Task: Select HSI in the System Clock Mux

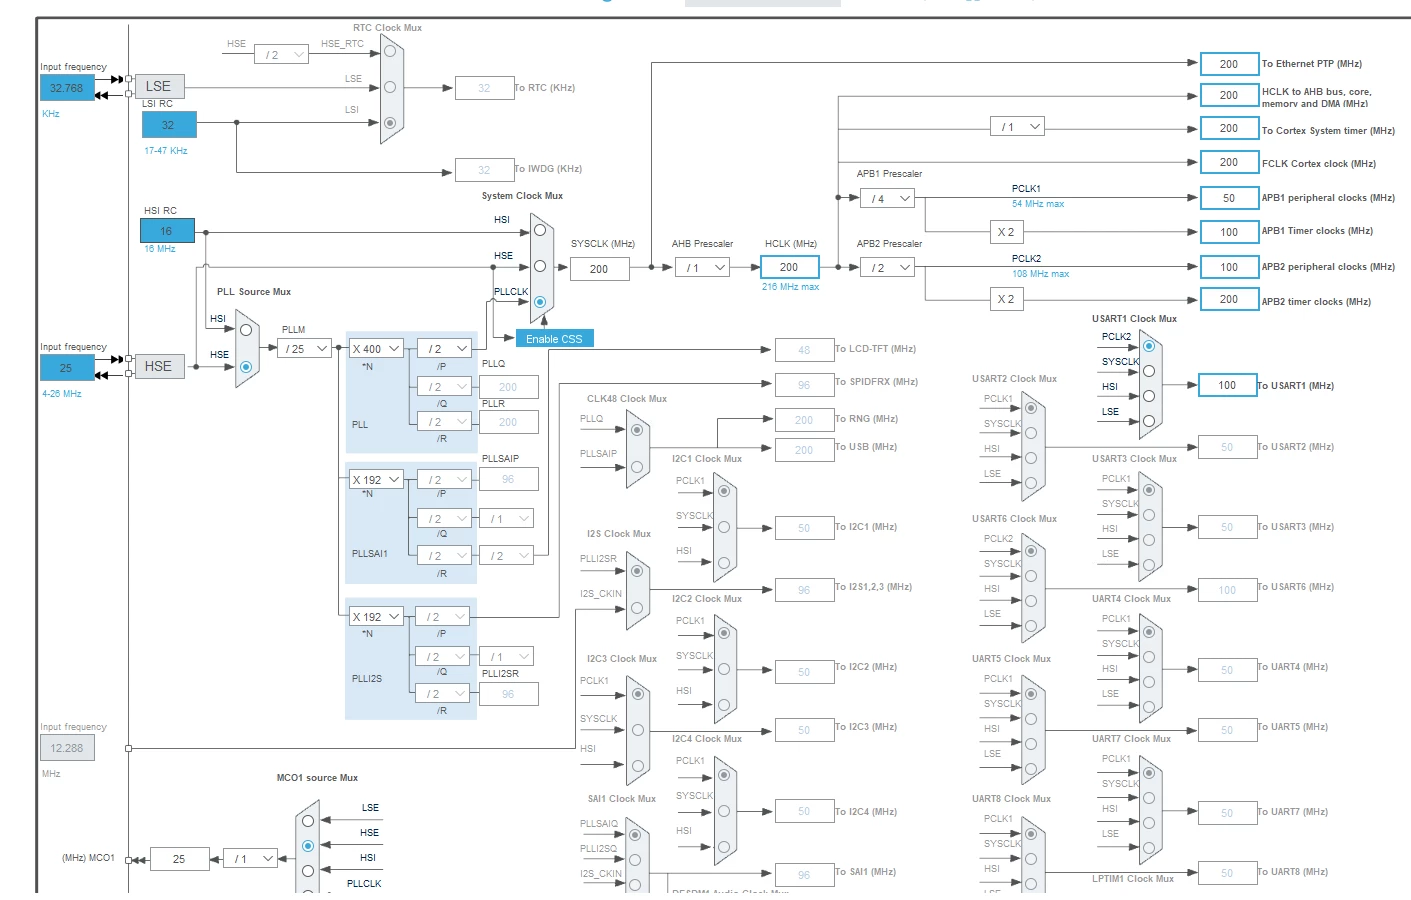Action: tap(540, 230)
